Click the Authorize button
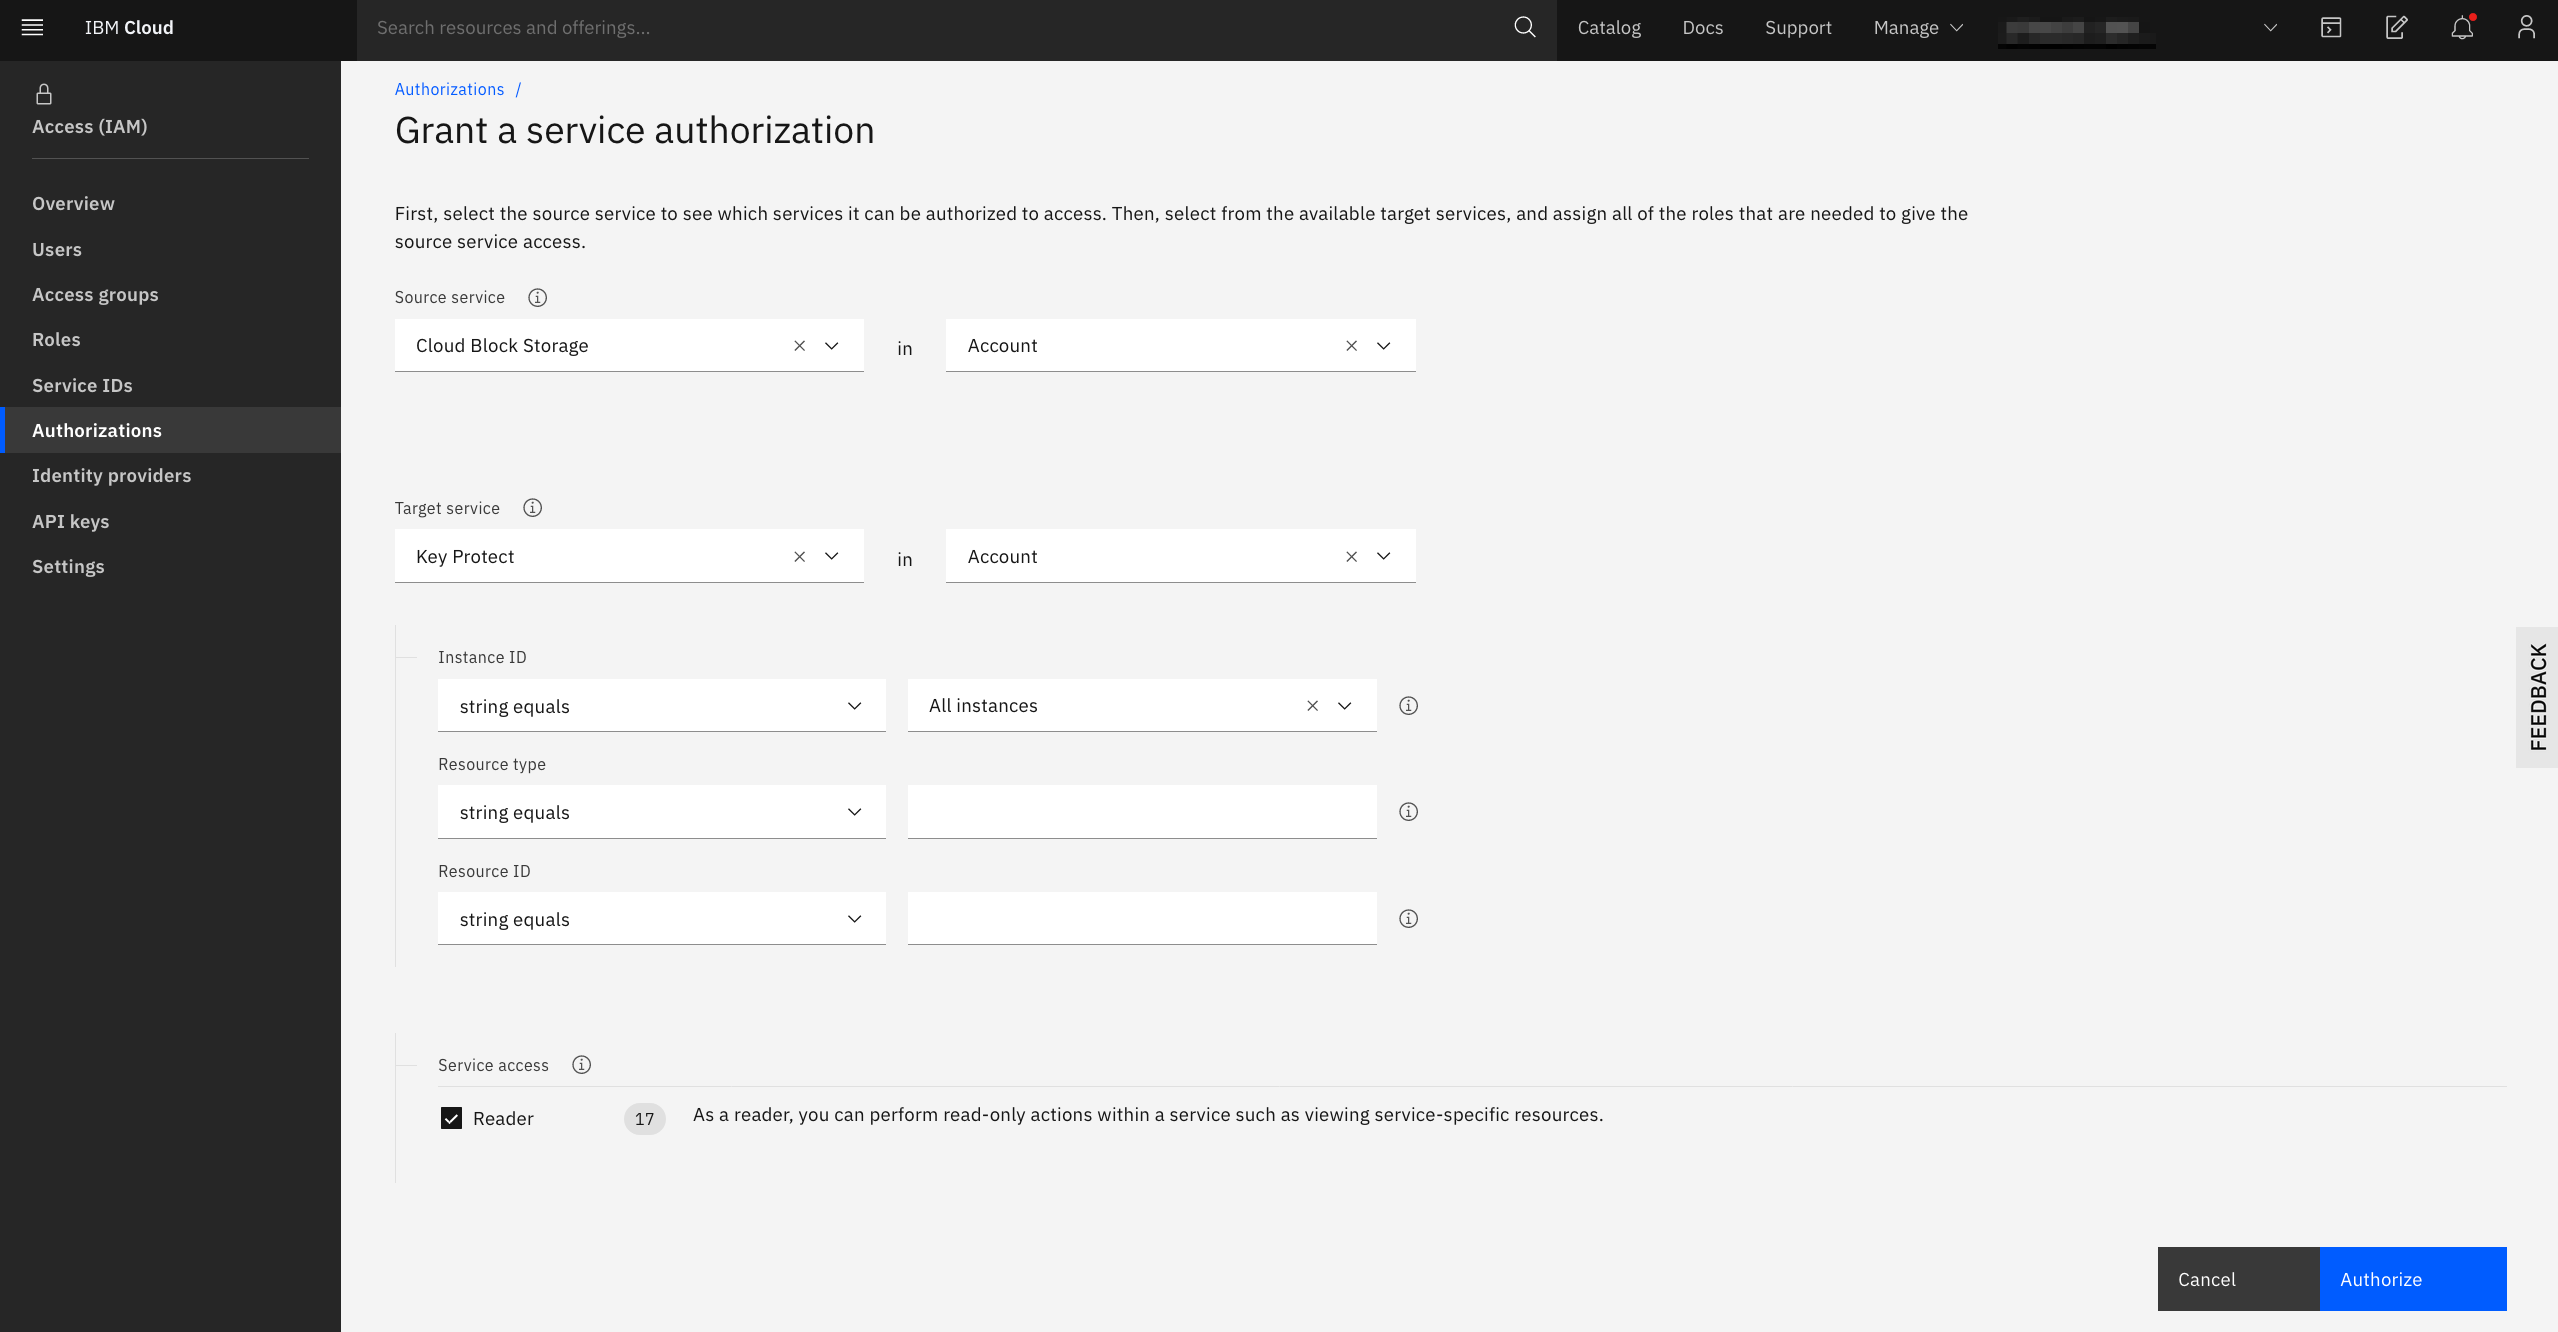This screenshot has height=1332, width=2558. click(x=2412, y=1279)
